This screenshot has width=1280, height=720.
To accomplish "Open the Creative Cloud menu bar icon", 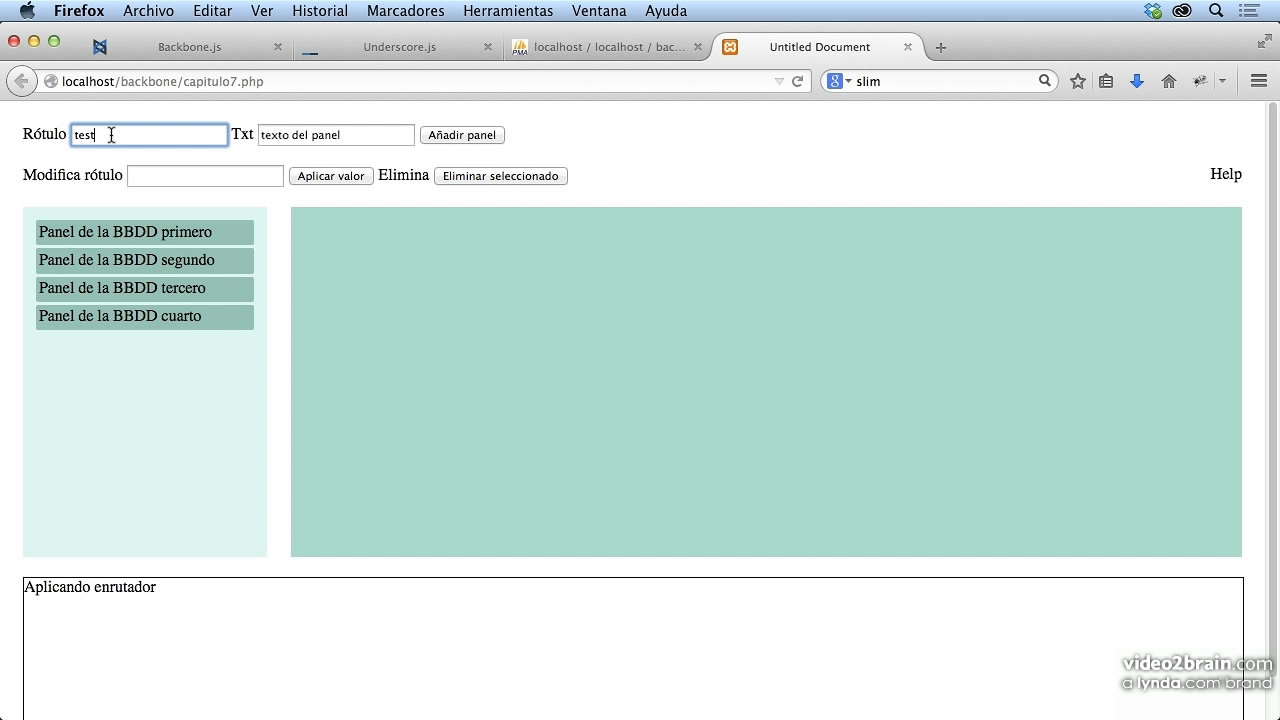I will [1183, 11].
